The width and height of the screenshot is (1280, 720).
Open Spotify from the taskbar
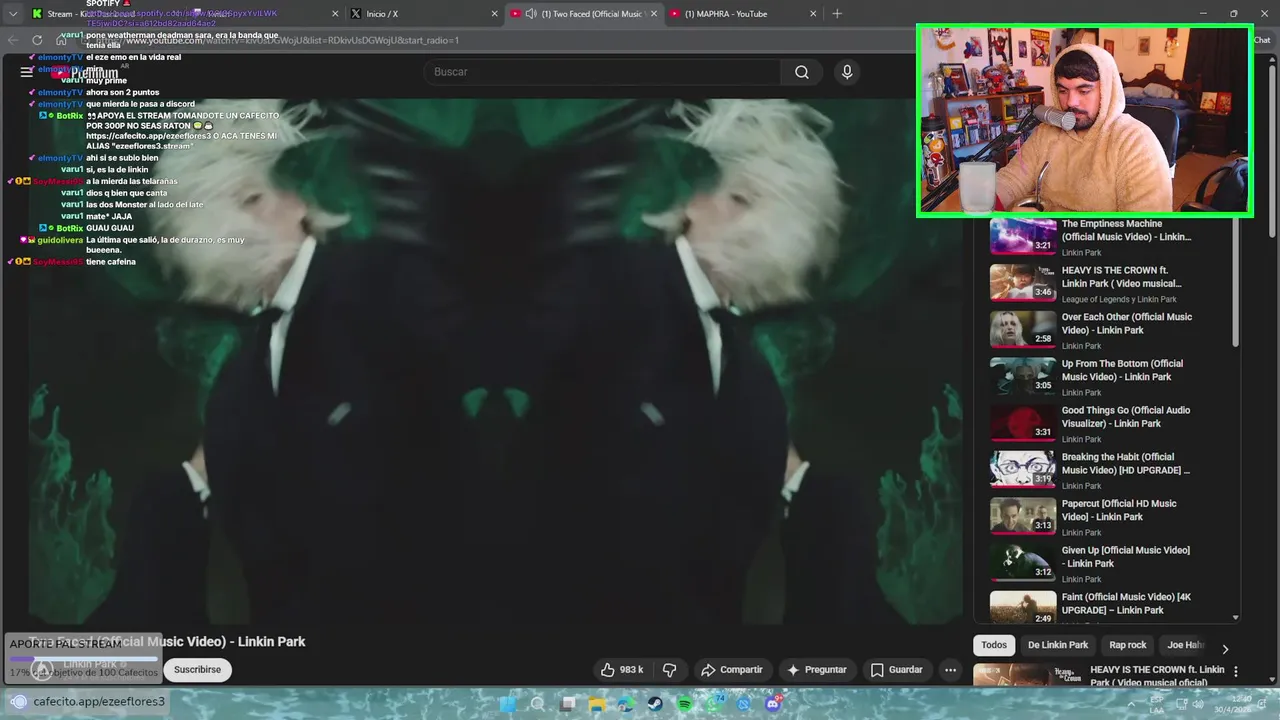click(684, 704)
